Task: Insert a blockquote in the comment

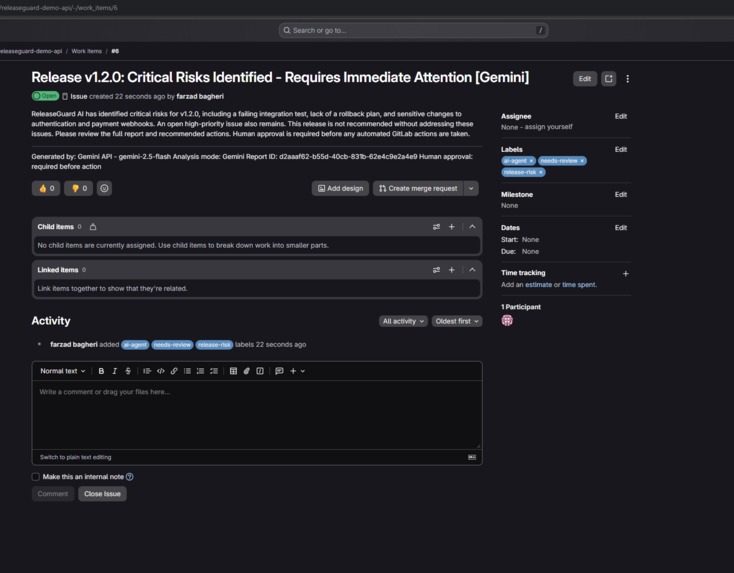Action: 147,371
